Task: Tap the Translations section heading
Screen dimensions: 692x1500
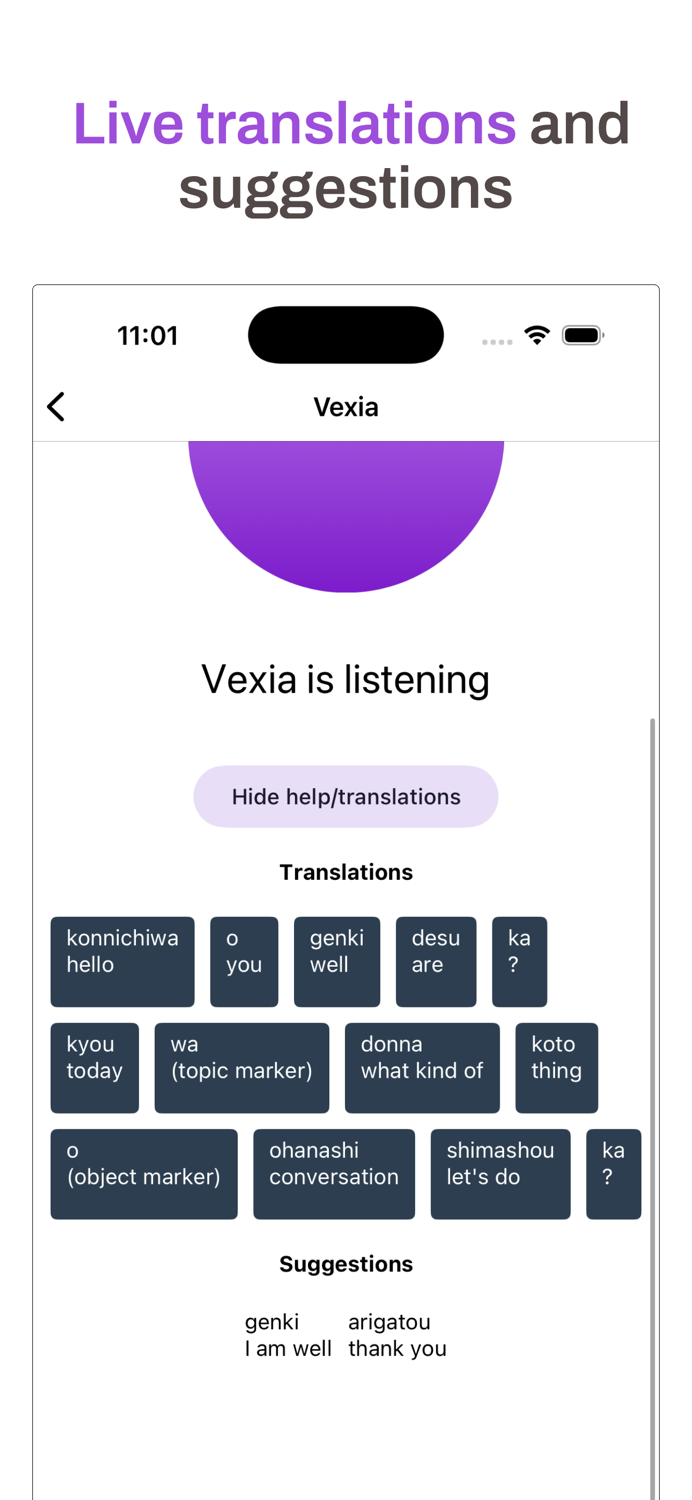Action: (x=346, y=872)
